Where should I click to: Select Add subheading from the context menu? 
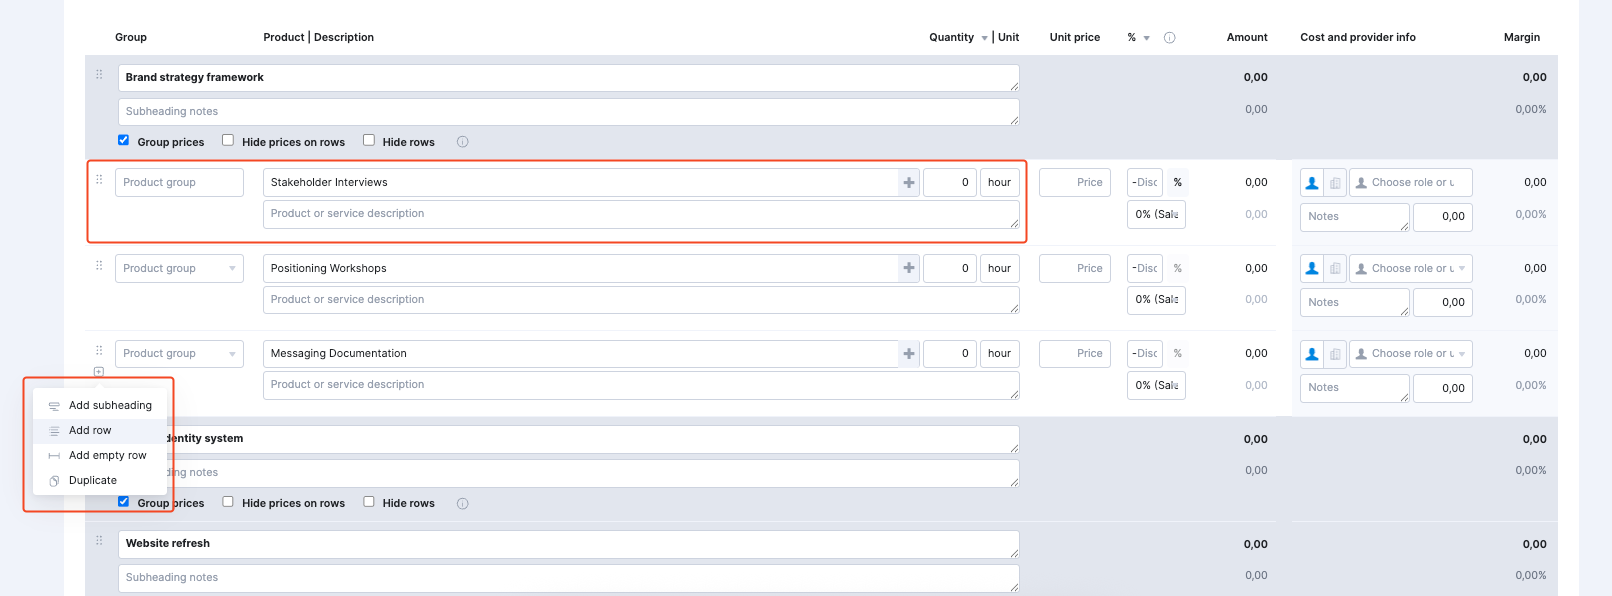110,406
